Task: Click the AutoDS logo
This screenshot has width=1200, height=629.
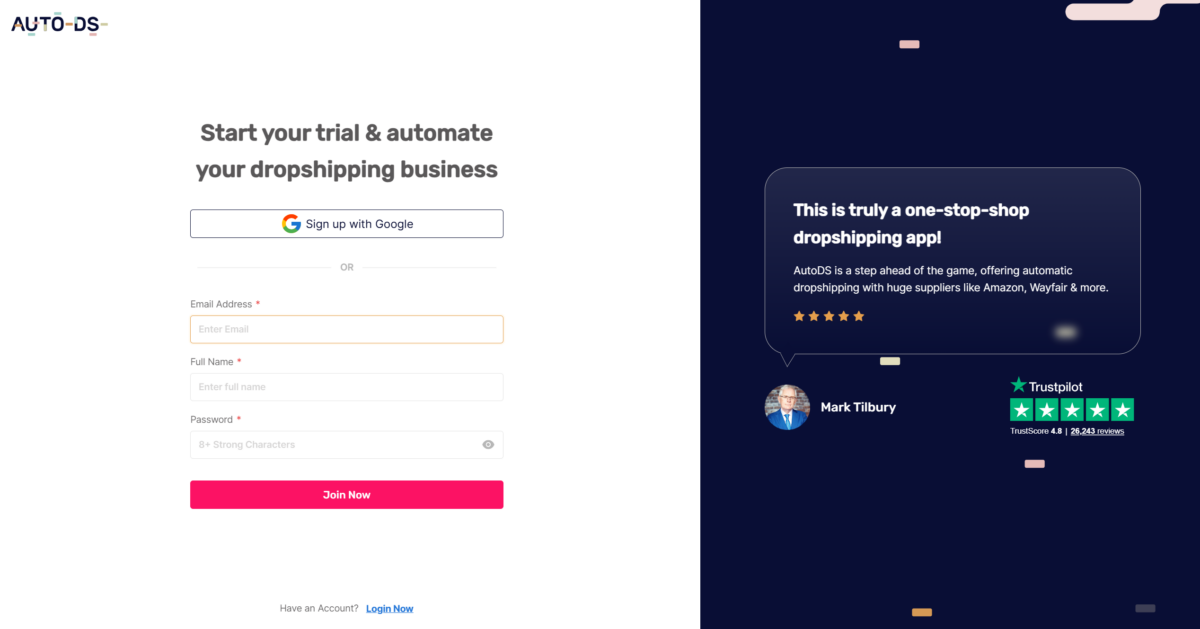Action: coord(58,23)
